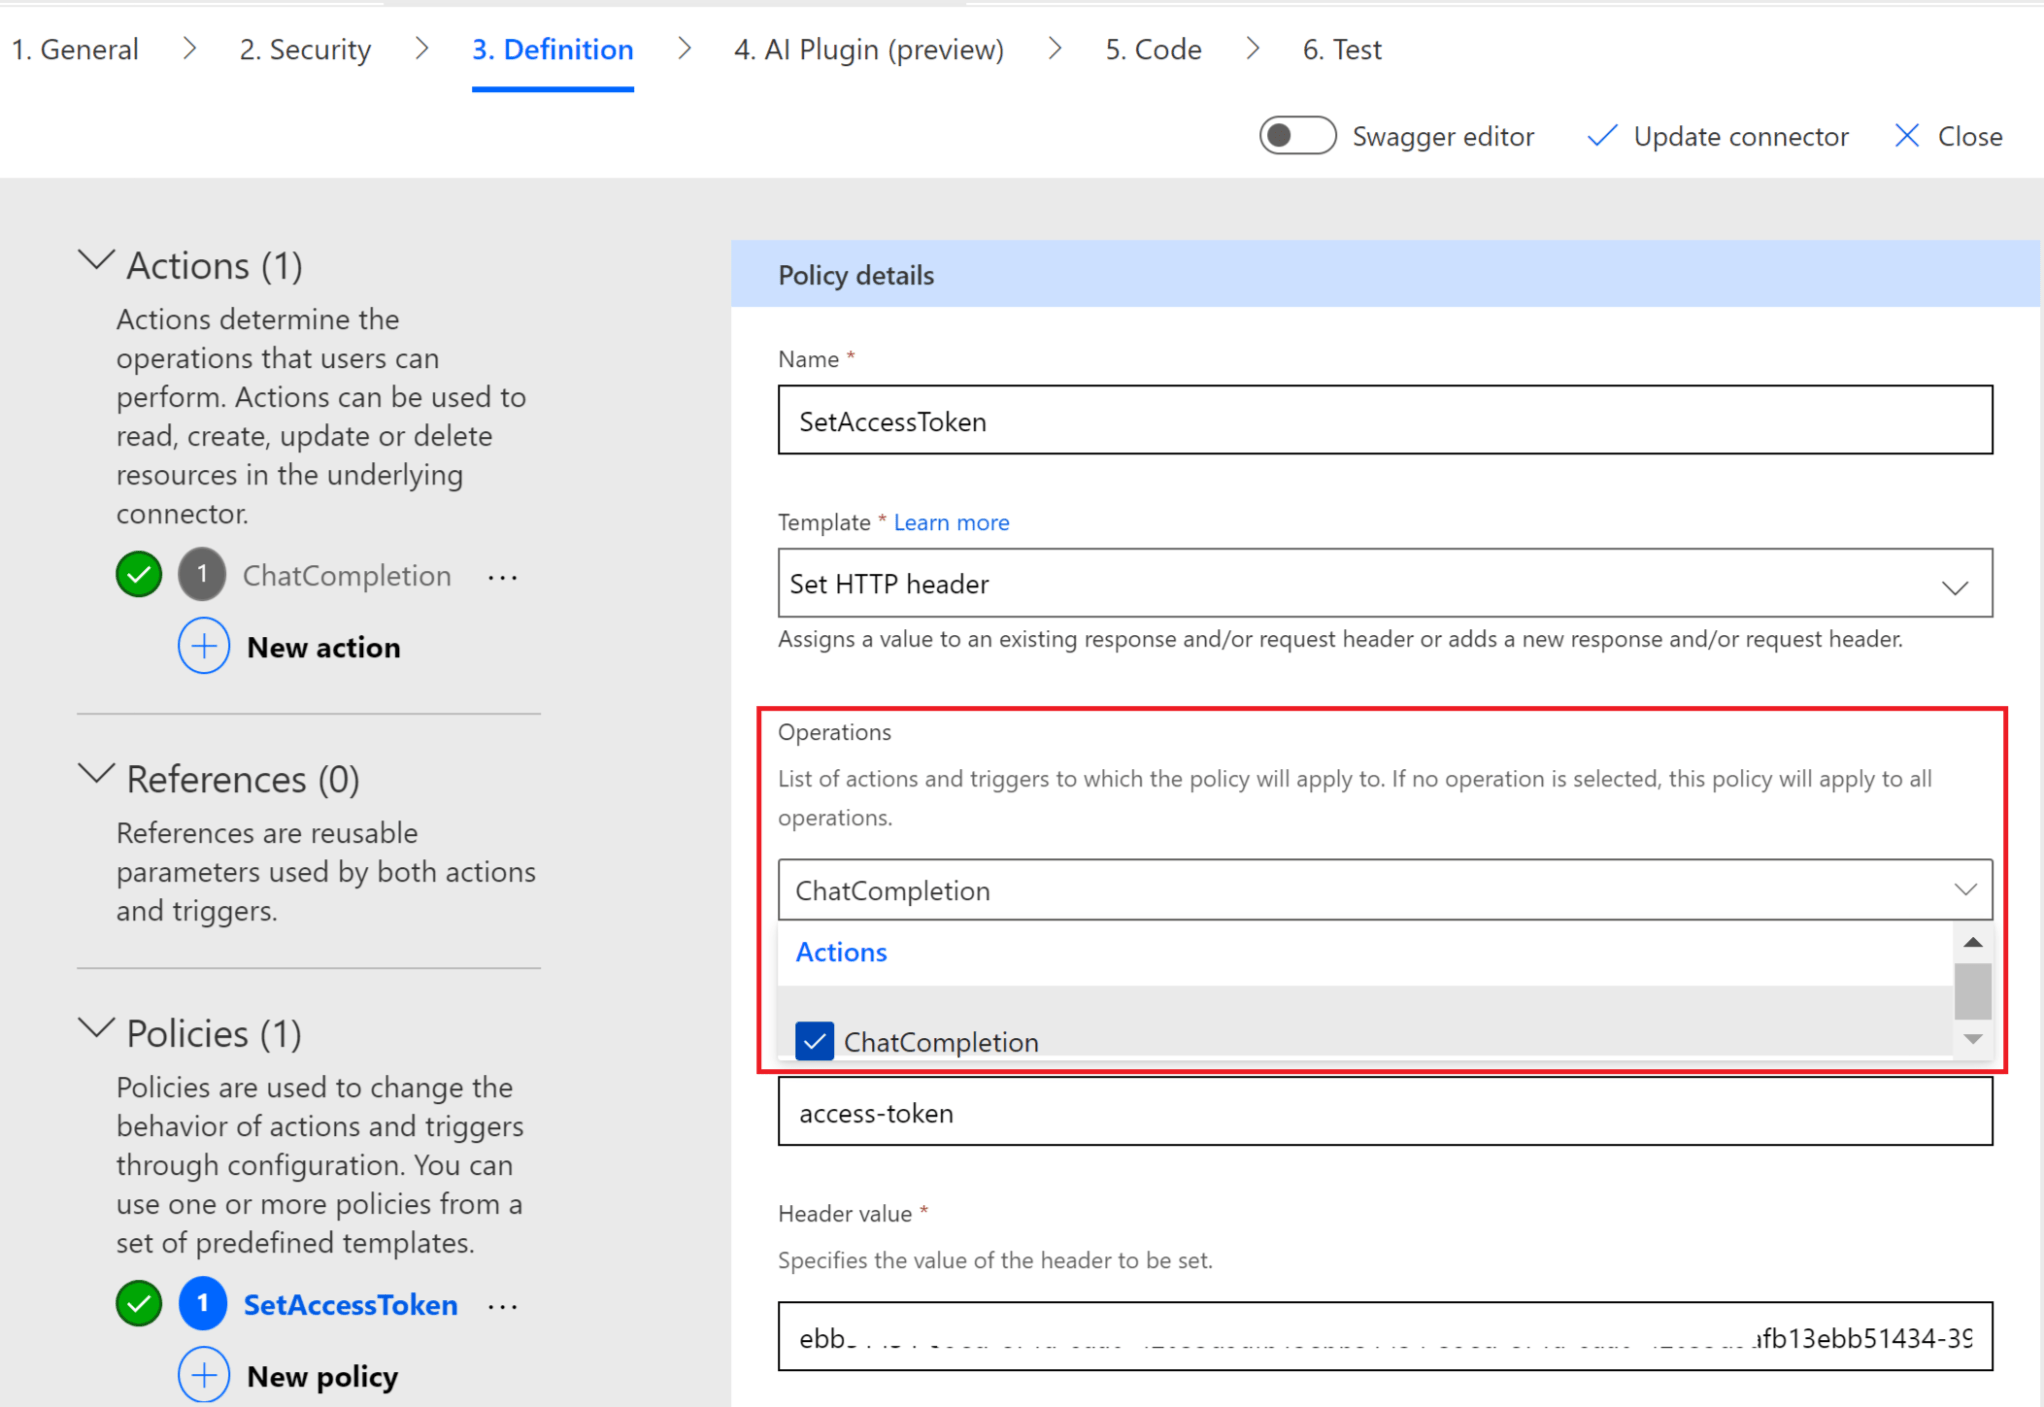Click the numbered badge on ChatCompletion action
This screenshot has width=2044, height=1407.
tap(202, 574)
